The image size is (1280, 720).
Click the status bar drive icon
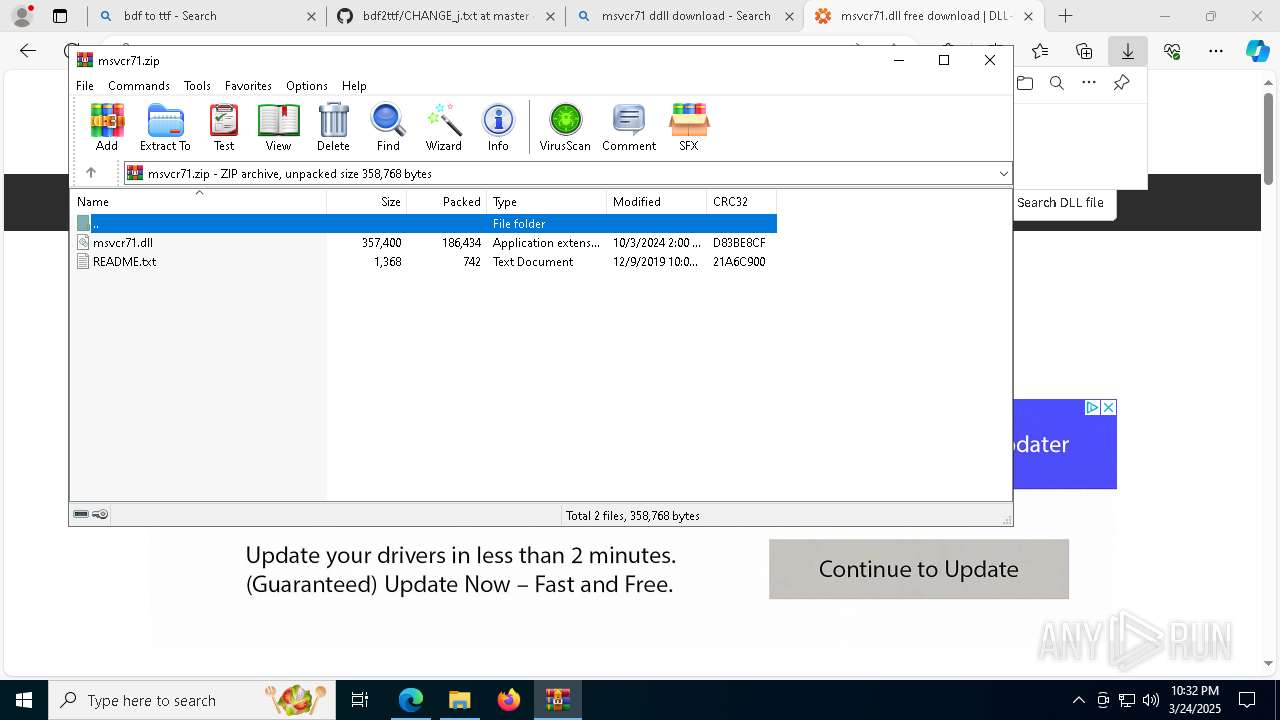(81, 514)
